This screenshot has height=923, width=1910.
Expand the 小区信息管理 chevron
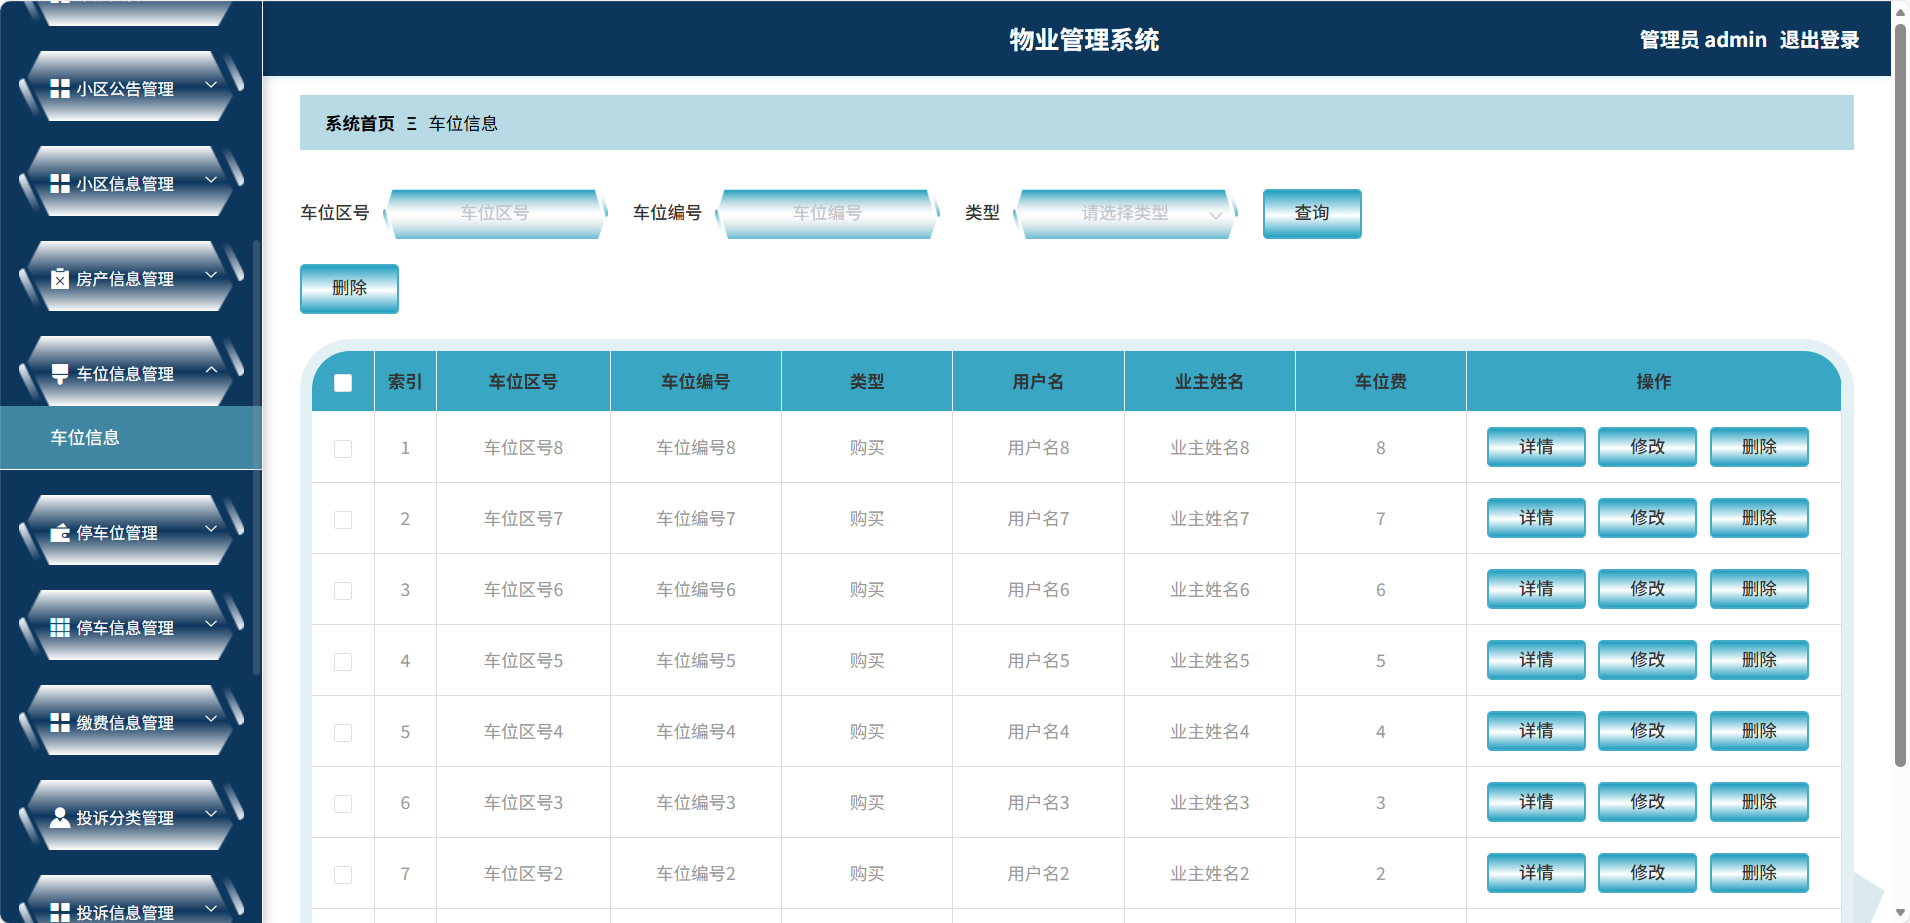(211, 180)
